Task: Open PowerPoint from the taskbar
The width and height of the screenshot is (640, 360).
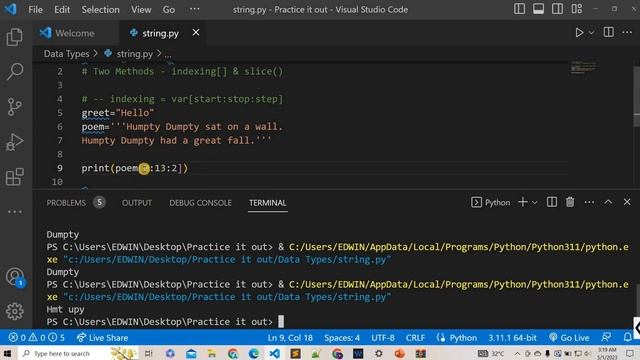Action: point(400,353)
